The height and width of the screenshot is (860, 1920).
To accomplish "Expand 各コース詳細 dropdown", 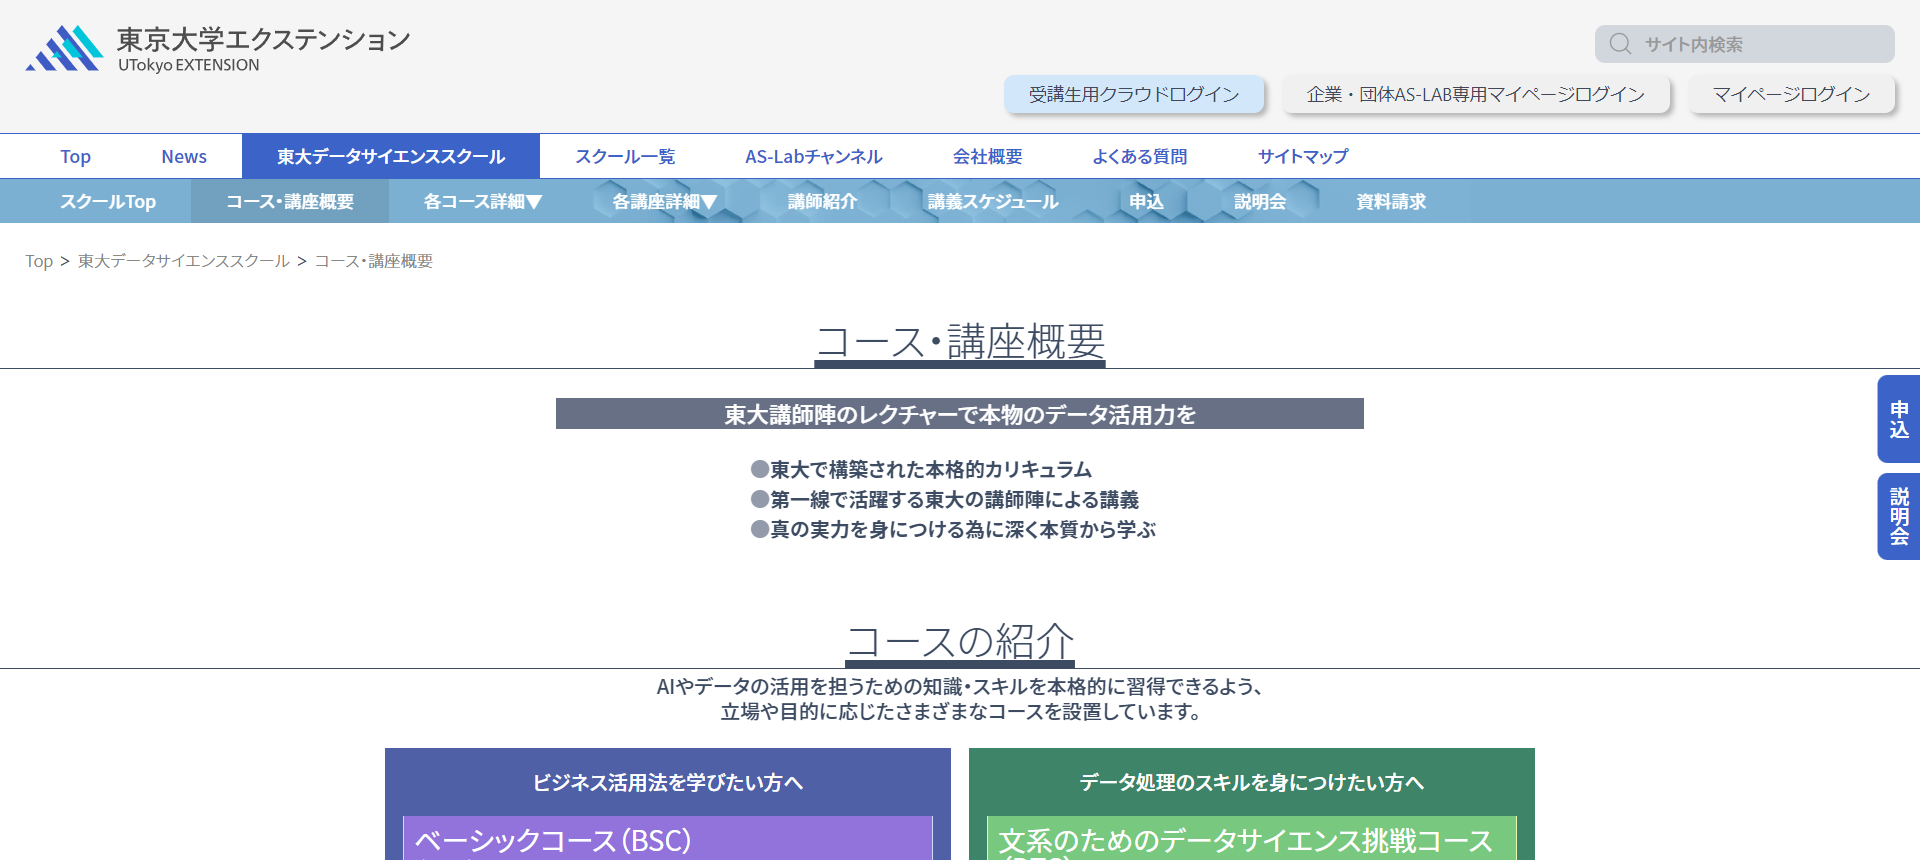I will tap(483, 201).
